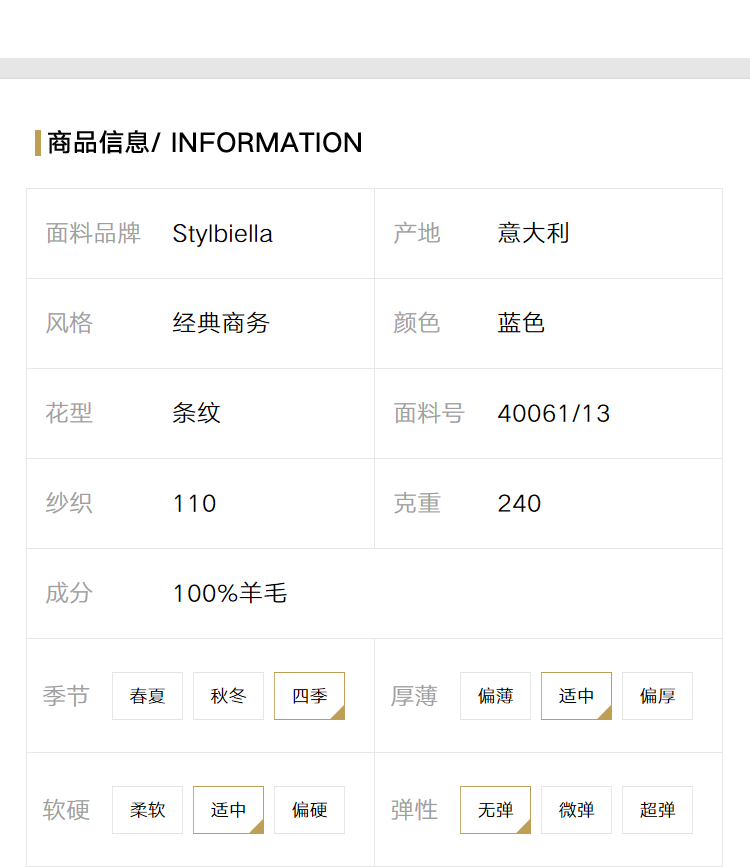Click the pattern value 条纹

coord(196,413)
